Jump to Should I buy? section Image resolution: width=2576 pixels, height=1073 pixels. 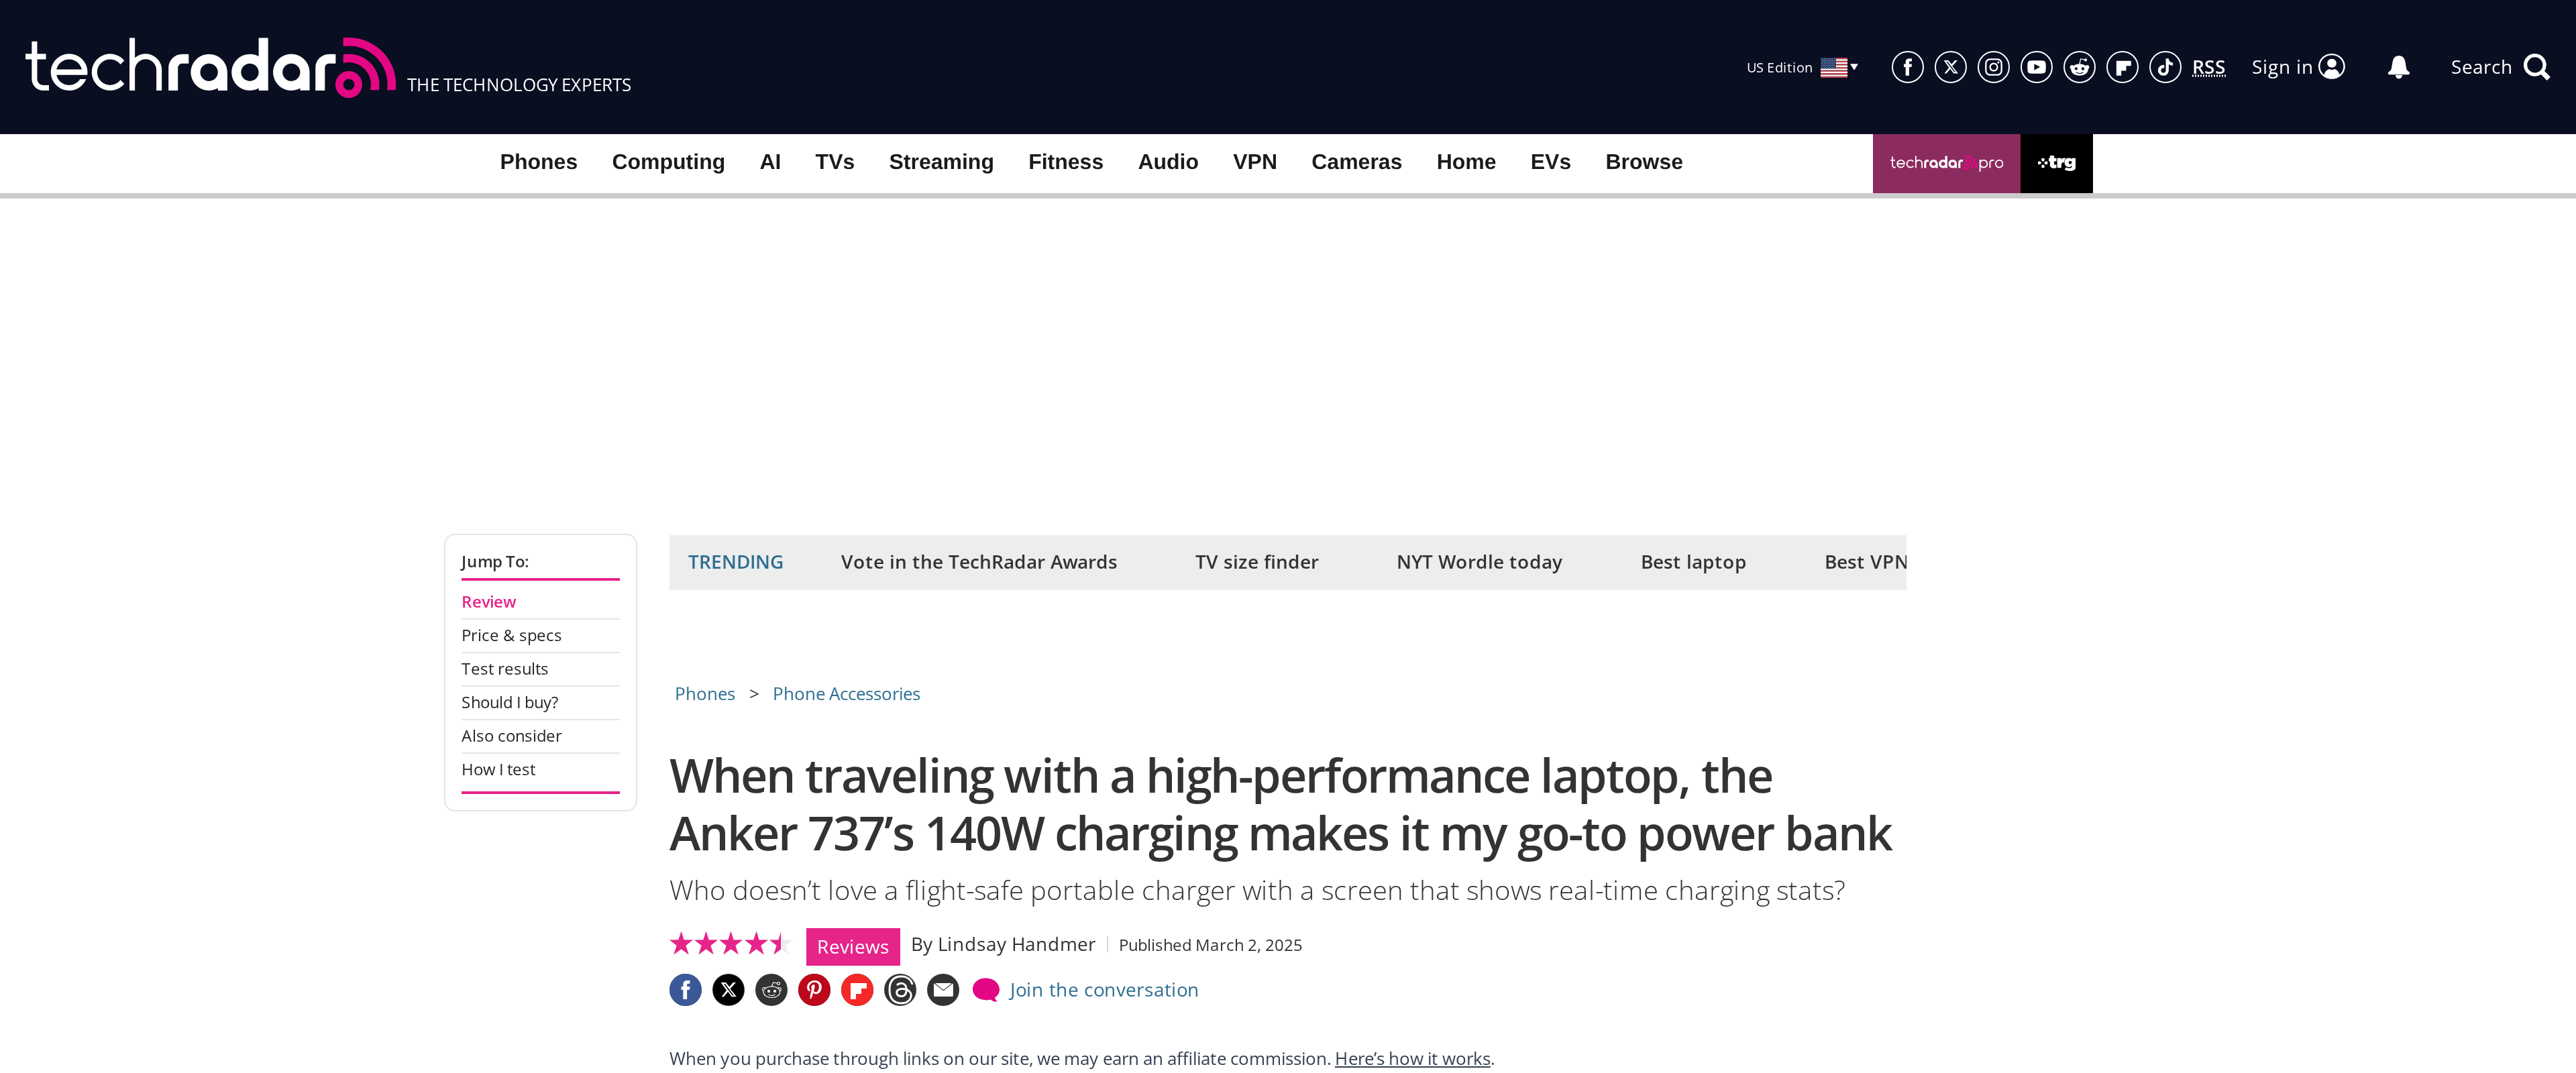[x=509, y=703]
